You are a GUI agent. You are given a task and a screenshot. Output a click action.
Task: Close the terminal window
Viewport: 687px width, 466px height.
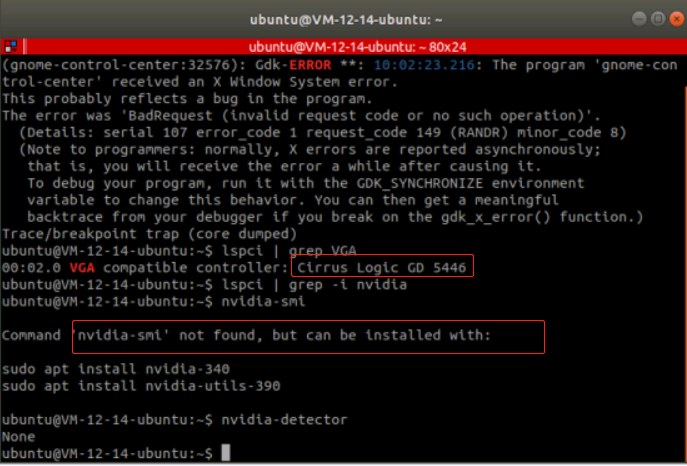pyautogui.click(x=676, y=19)
